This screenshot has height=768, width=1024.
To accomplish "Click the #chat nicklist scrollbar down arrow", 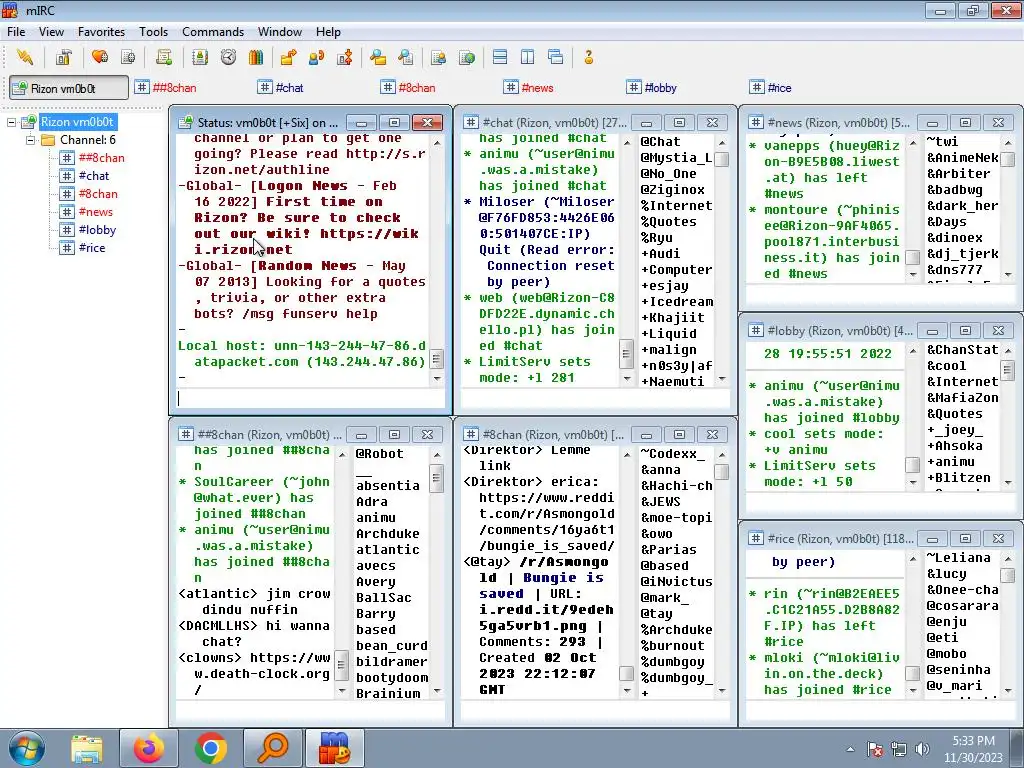I will click(722, 378).
